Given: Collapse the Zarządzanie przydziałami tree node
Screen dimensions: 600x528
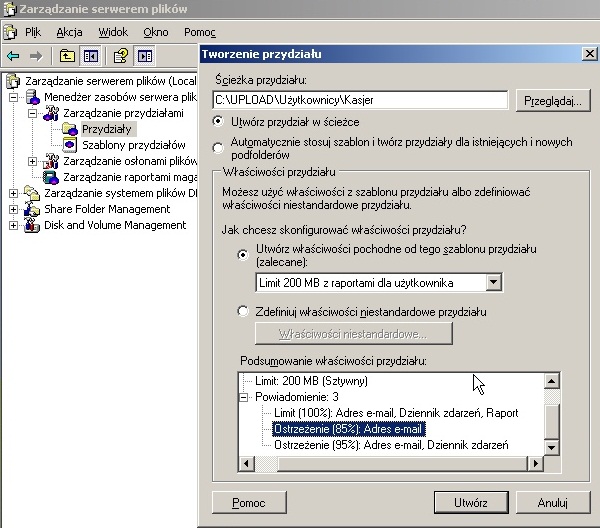Looking at the screenshot, I should [33, 114].
